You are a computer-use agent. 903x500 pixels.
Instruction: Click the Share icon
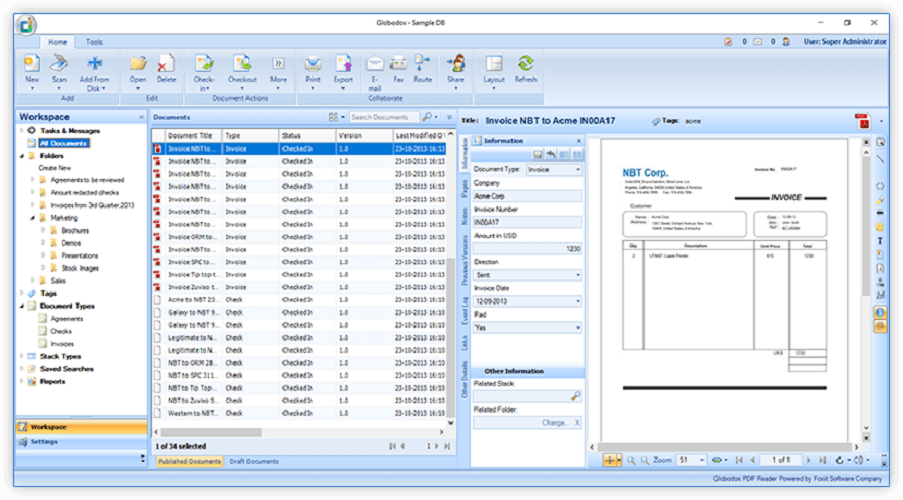coord(456,63)
